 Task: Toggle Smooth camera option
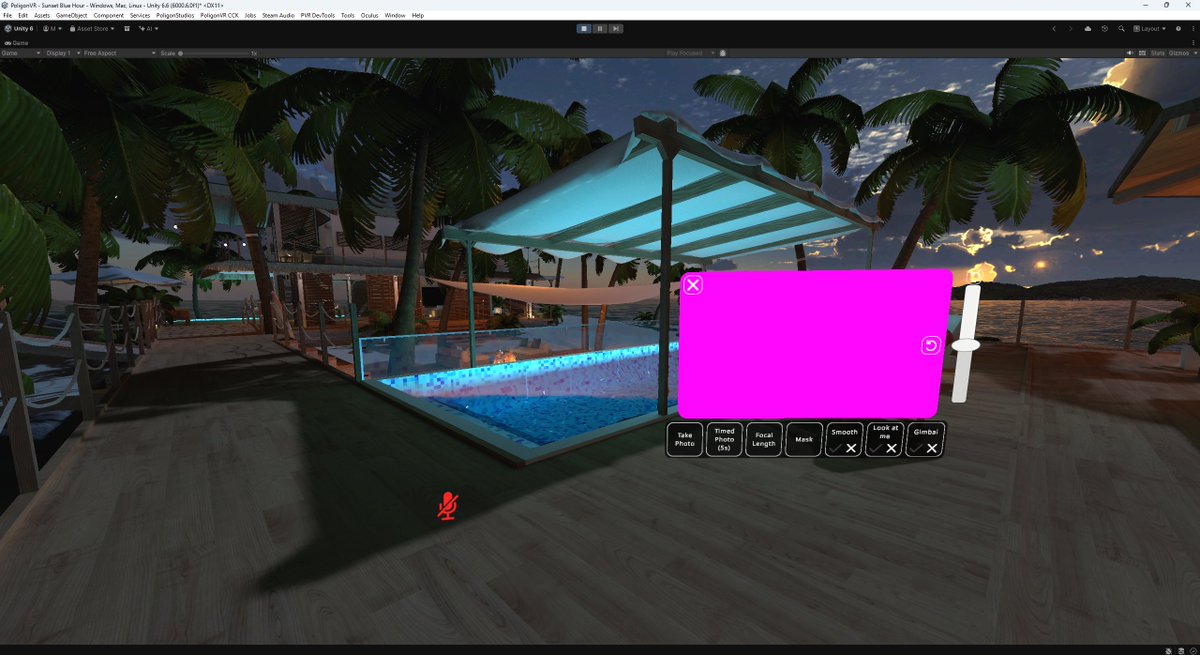pyautogui.click(x=845, y=439)
